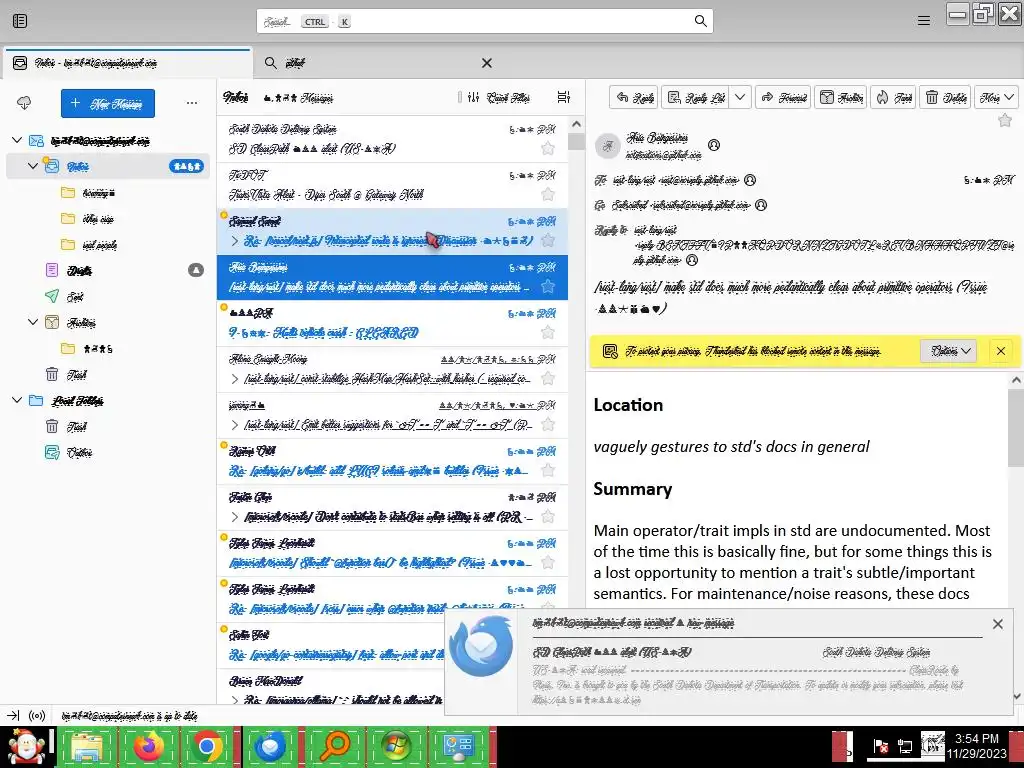Close the search results tab

487,63
